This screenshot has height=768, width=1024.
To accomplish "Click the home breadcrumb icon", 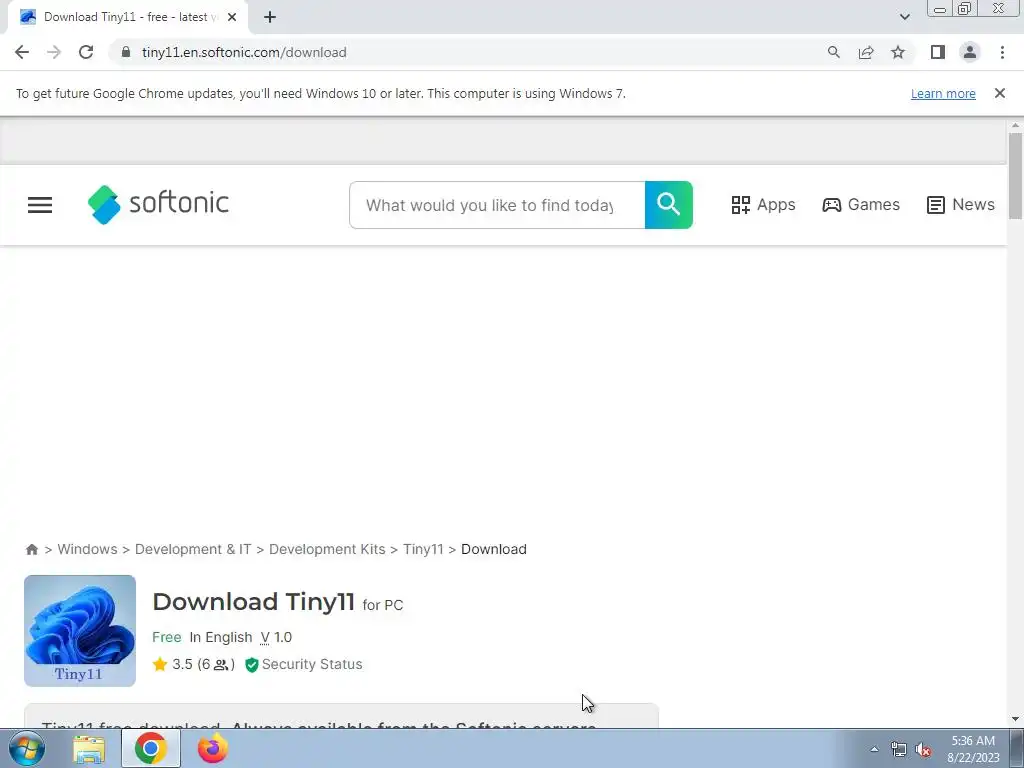I will coord(31,549).
